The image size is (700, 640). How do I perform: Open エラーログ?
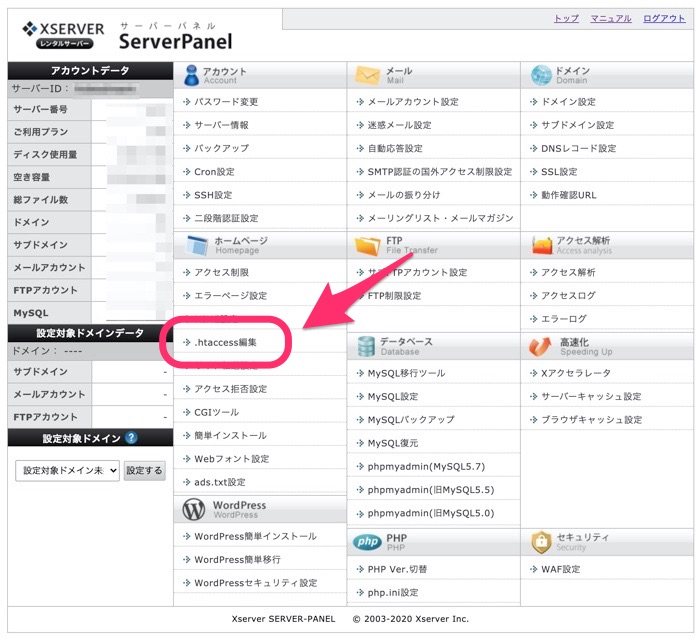point(564,319)
